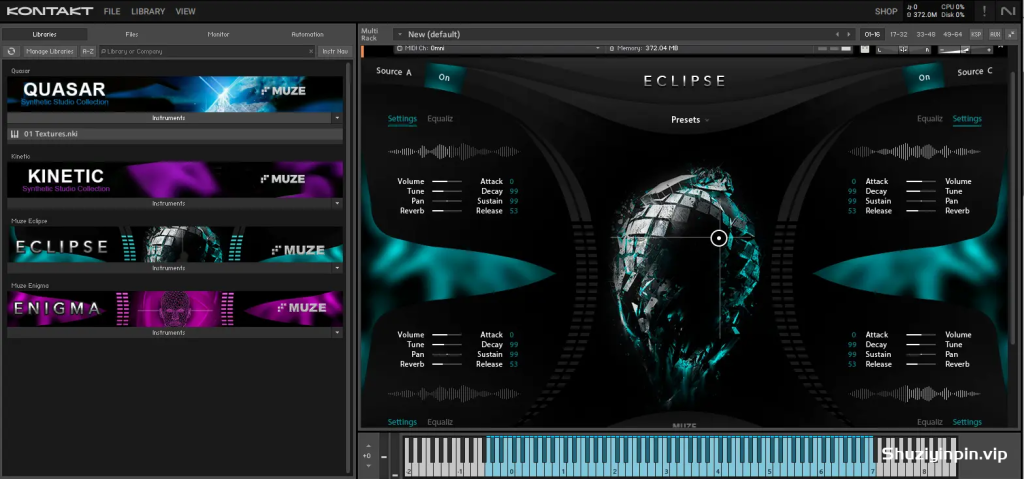
Task: Click the Source C upper waveform display
Action: (915, 152)
